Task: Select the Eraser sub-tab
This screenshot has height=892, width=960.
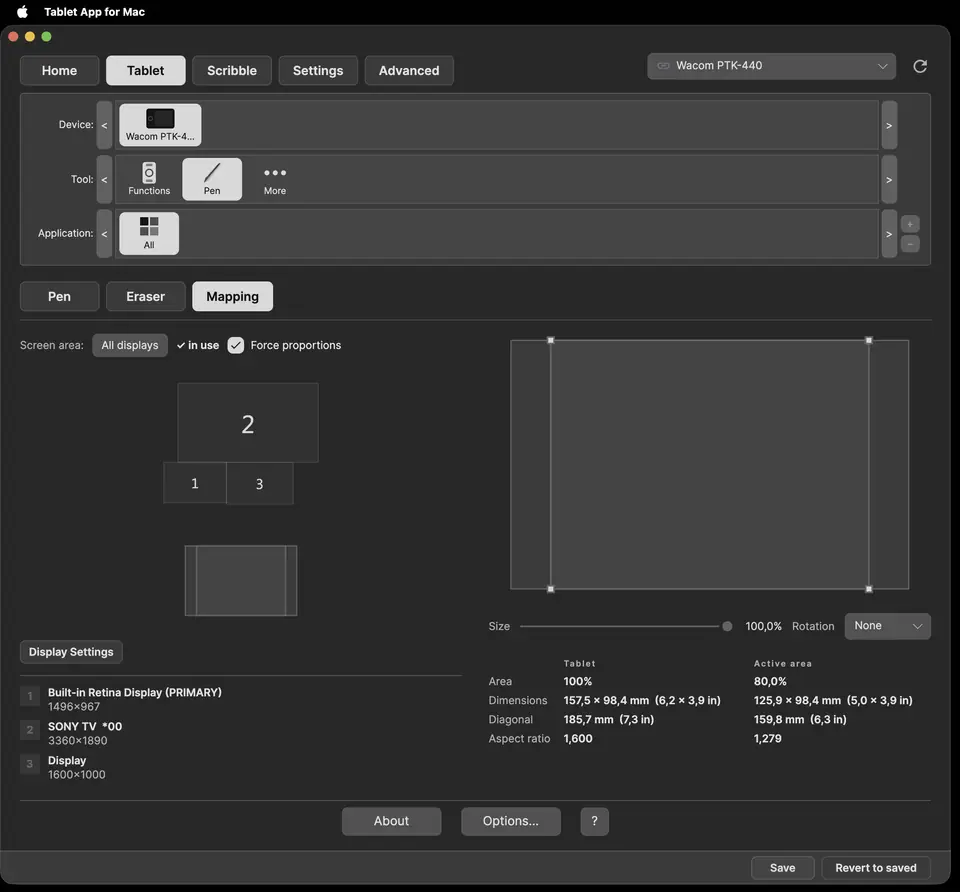Action: [x=146, y=296]
